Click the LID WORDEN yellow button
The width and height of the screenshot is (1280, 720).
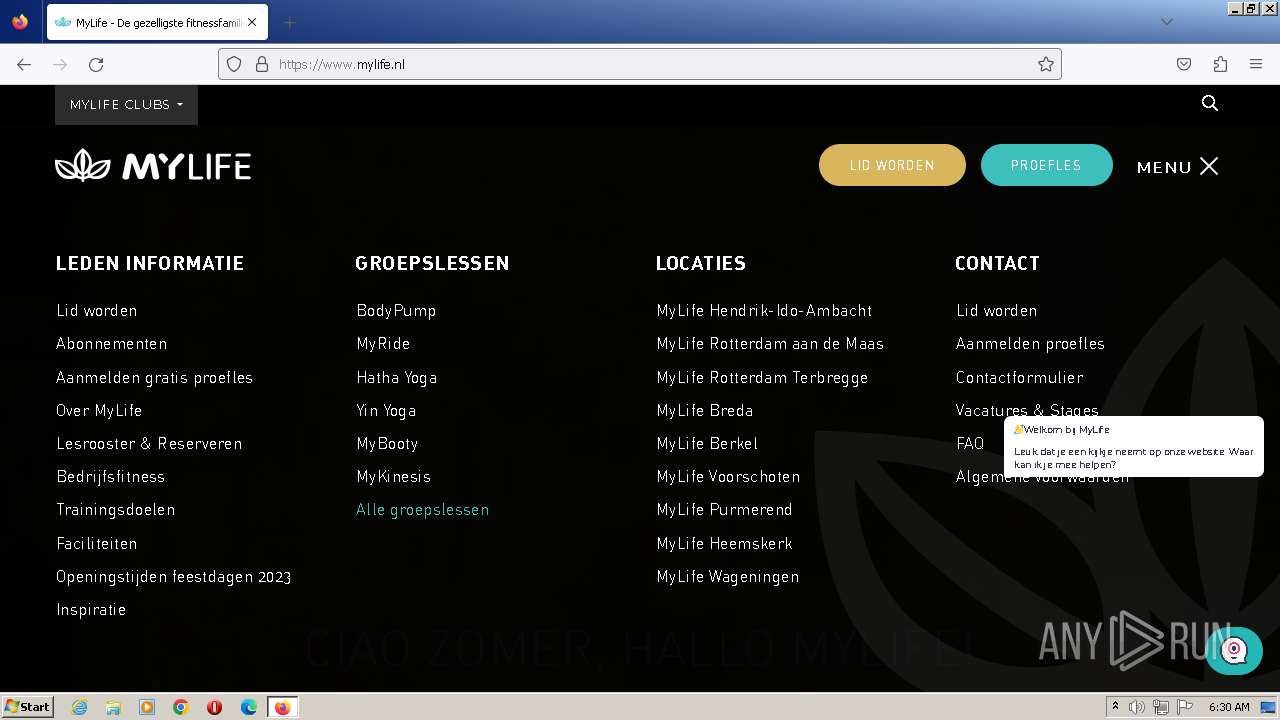click(x=892, y=165)
